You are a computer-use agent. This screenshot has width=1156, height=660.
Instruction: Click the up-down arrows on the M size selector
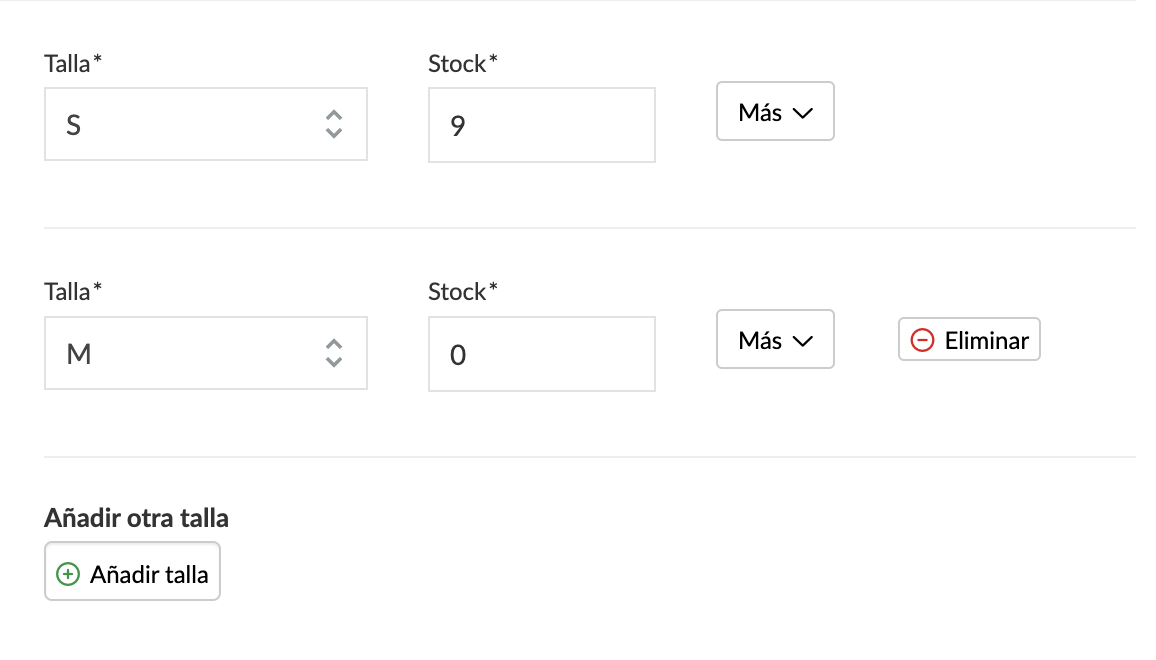[x=334, y=353]
